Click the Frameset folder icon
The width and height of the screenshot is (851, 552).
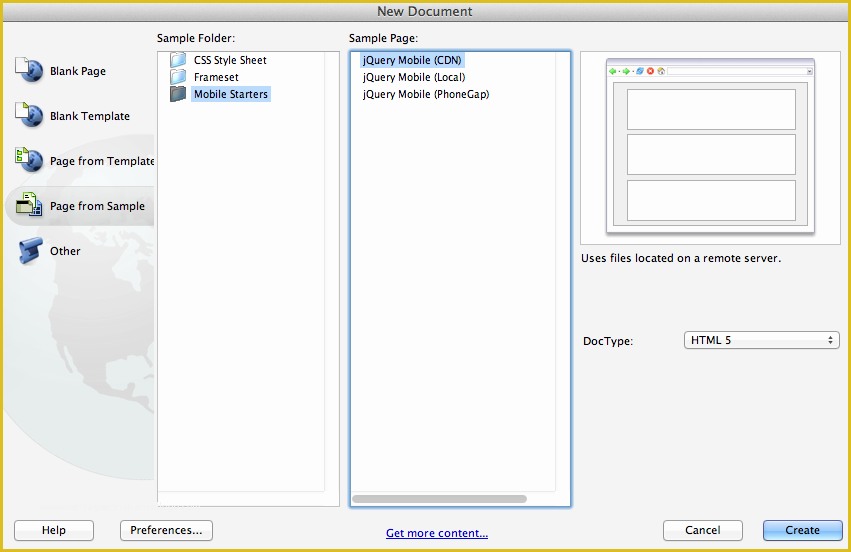tap(178, 77)
